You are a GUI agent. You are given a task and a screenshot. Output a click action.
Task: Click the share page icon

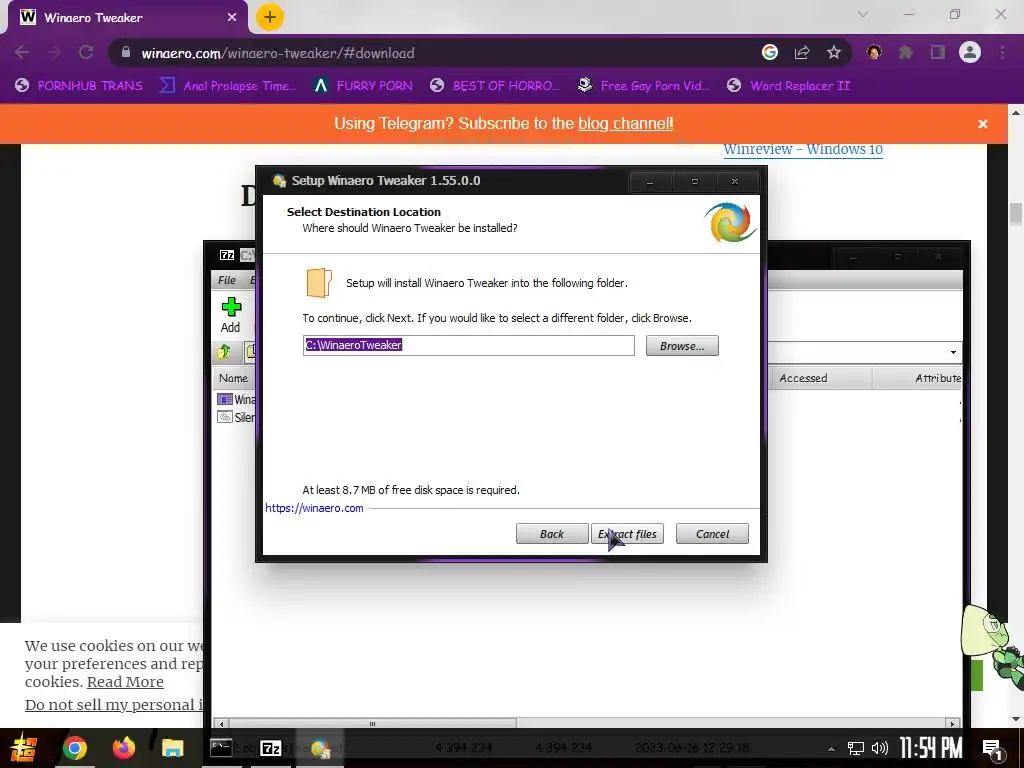(802, 52)
